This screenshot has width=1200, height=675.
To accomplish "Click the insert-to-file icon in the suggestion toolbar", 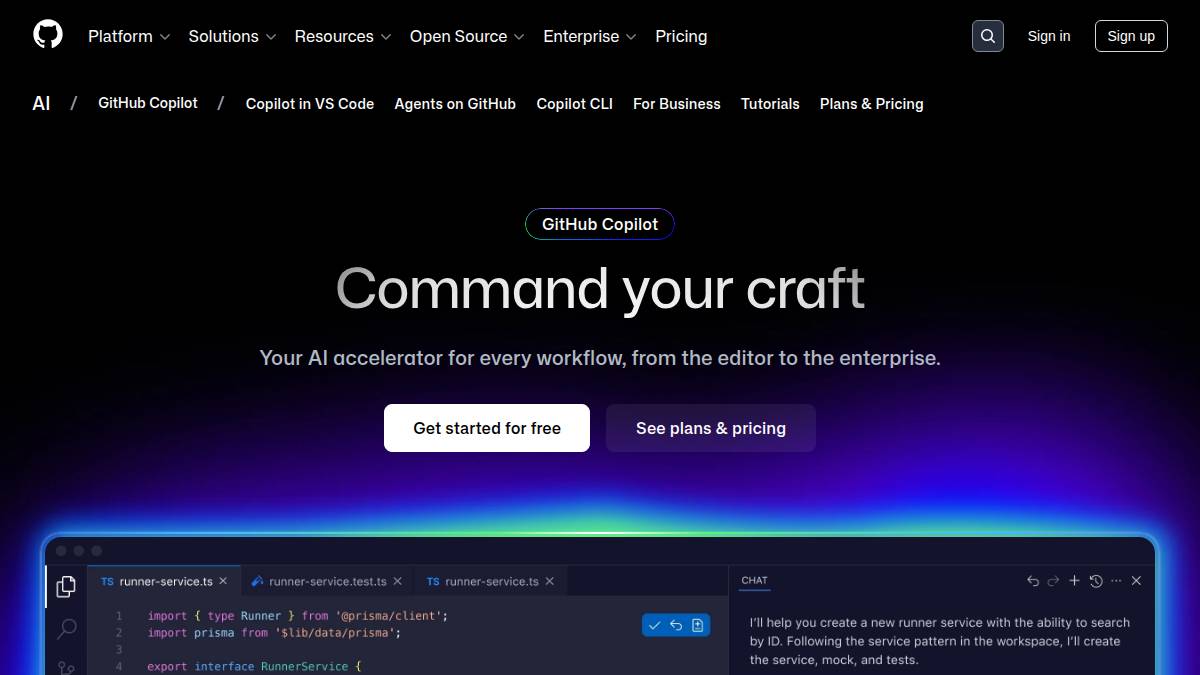I will [697, 624].
